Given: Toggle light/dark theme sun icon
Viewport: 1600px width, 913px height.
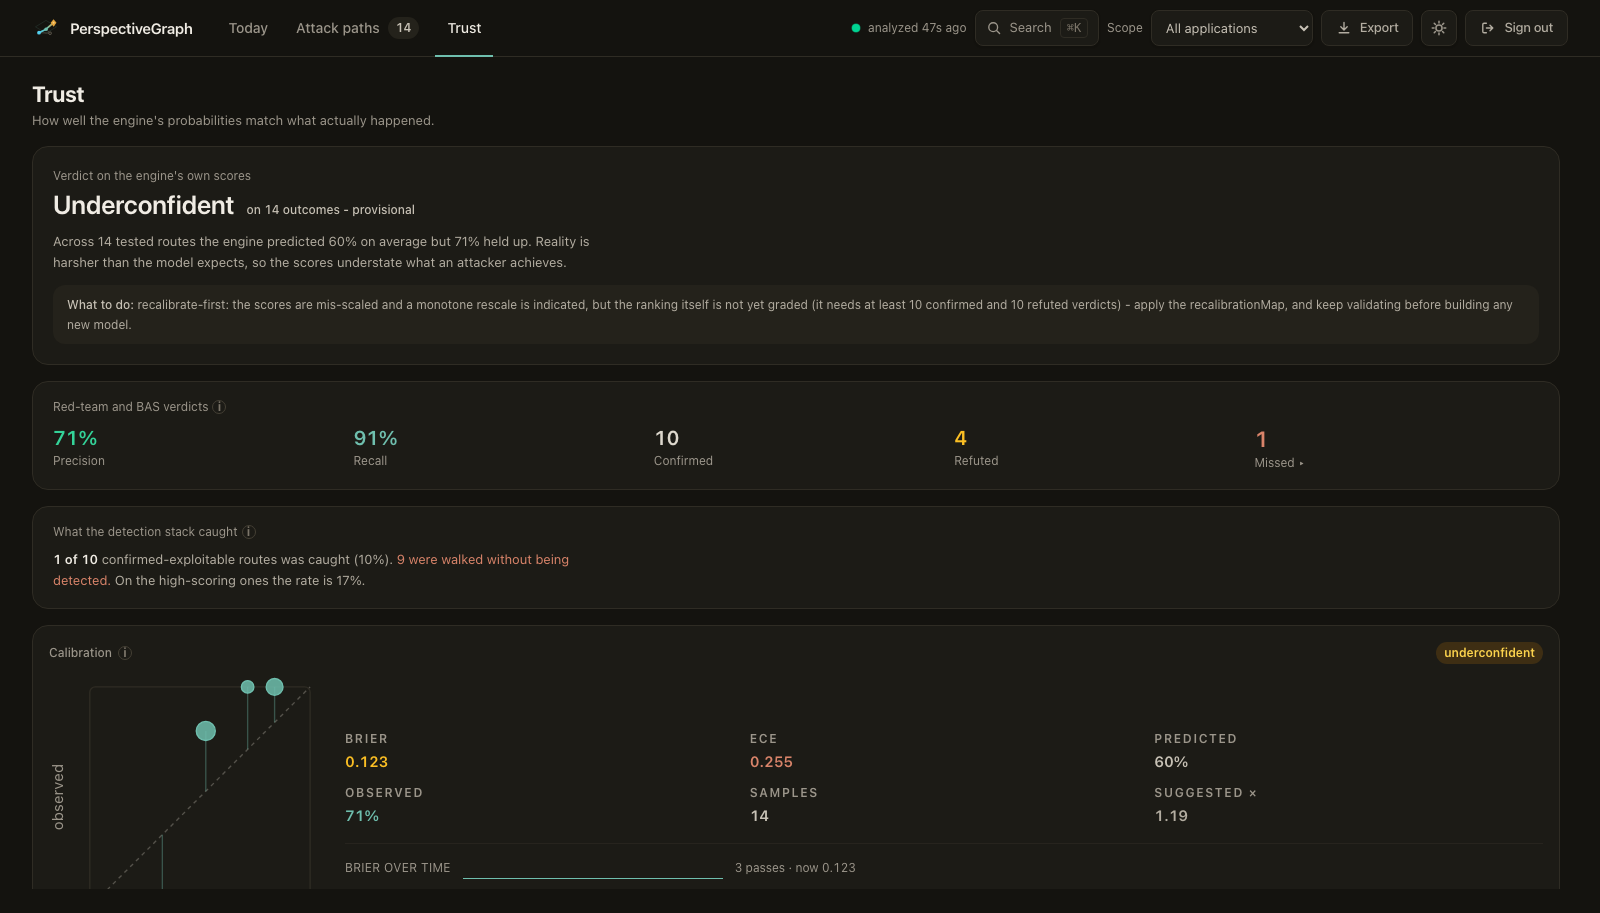Looking at the screenshot, I should click(1439, 28).
